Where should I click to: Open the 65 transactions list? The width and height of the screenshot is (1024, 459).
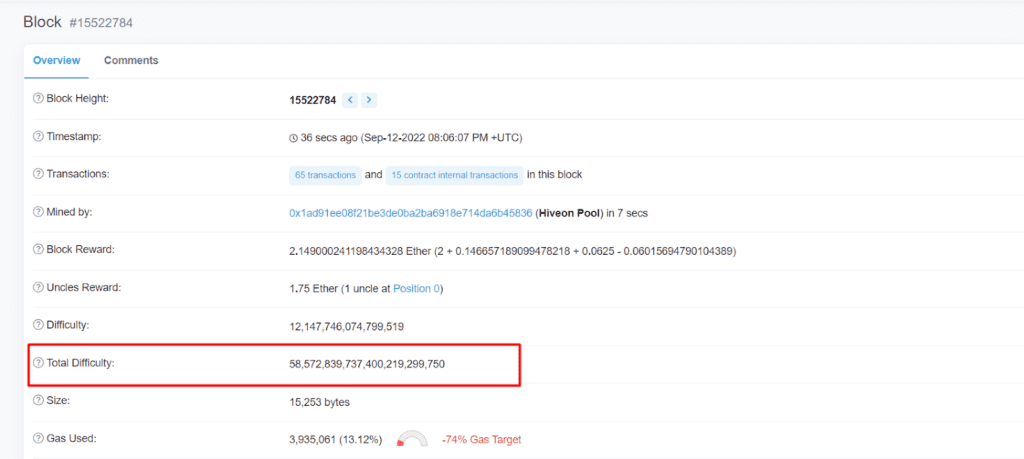(x=325, y=175)
